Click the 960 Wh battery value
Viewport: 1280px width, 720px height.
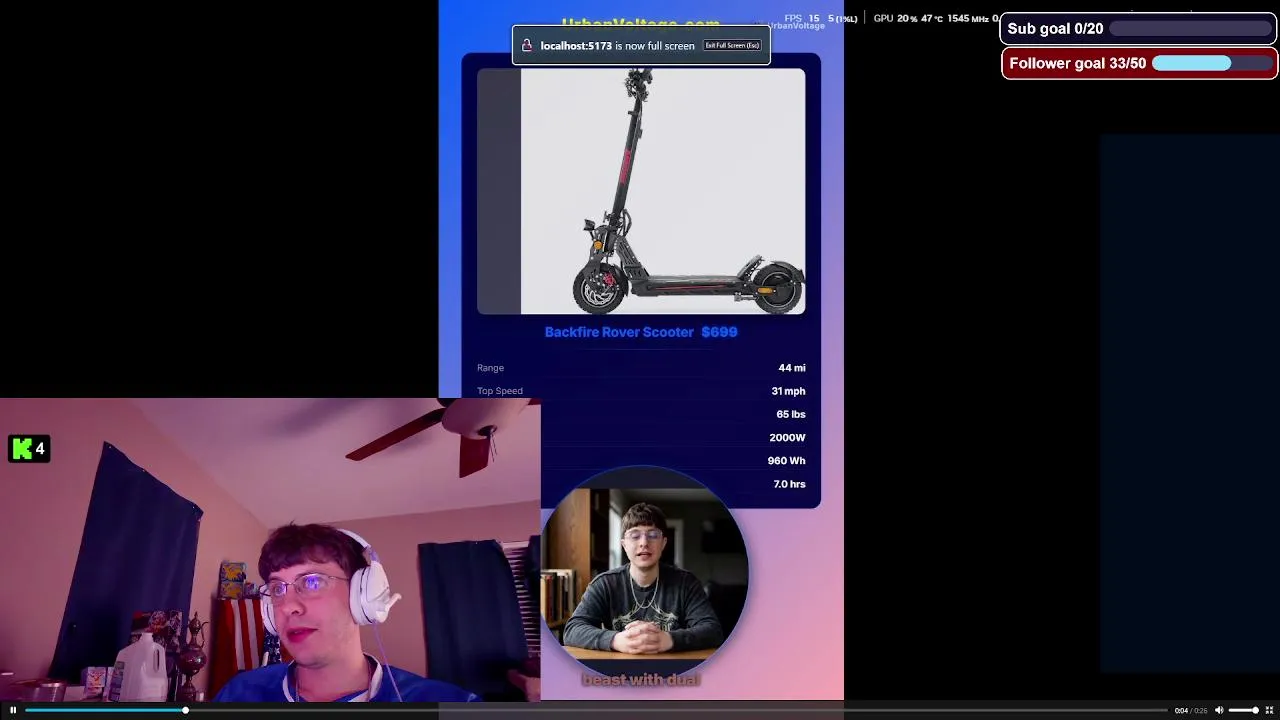click(x=786, y=461)
